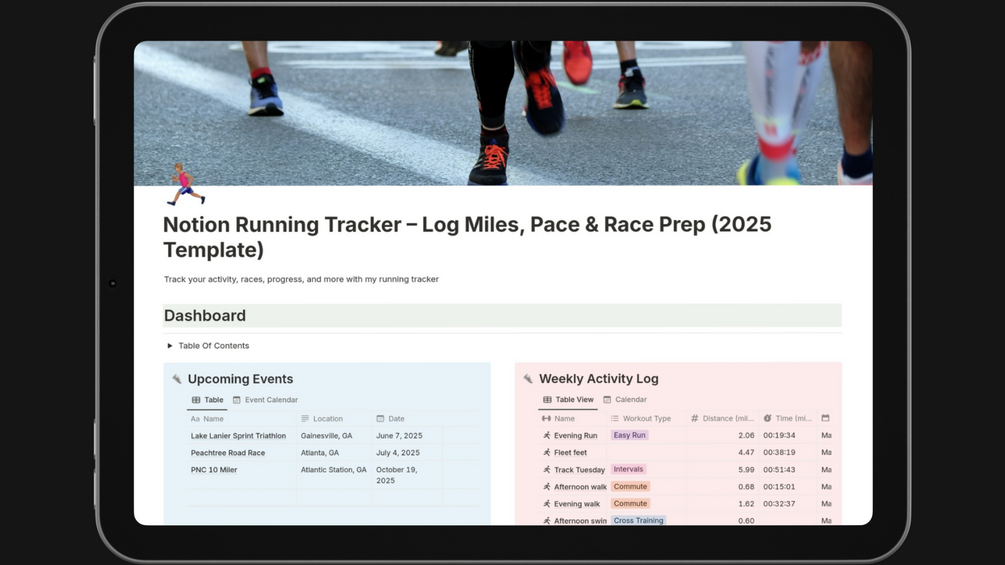Screen dimensions: 1005x565
Task: Open the Evening Run activity
Action: coord(576,436)
